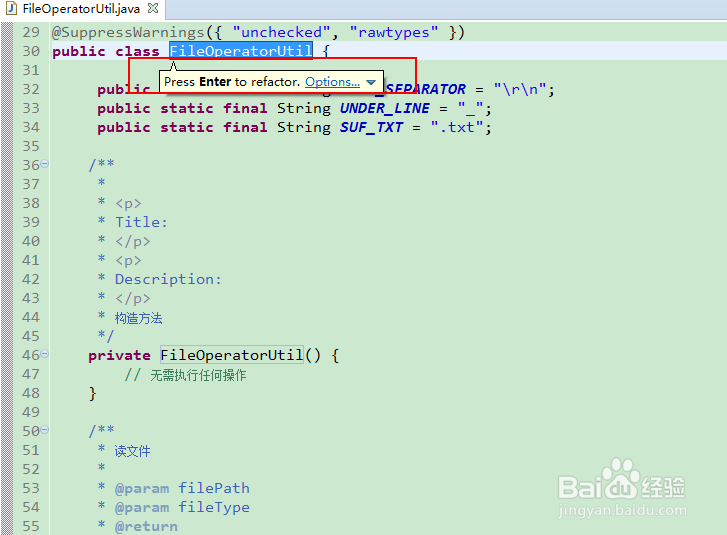Click the "\r\n" string literal
The height and width of the screenshot is (535, 727).
coord(521,89)
